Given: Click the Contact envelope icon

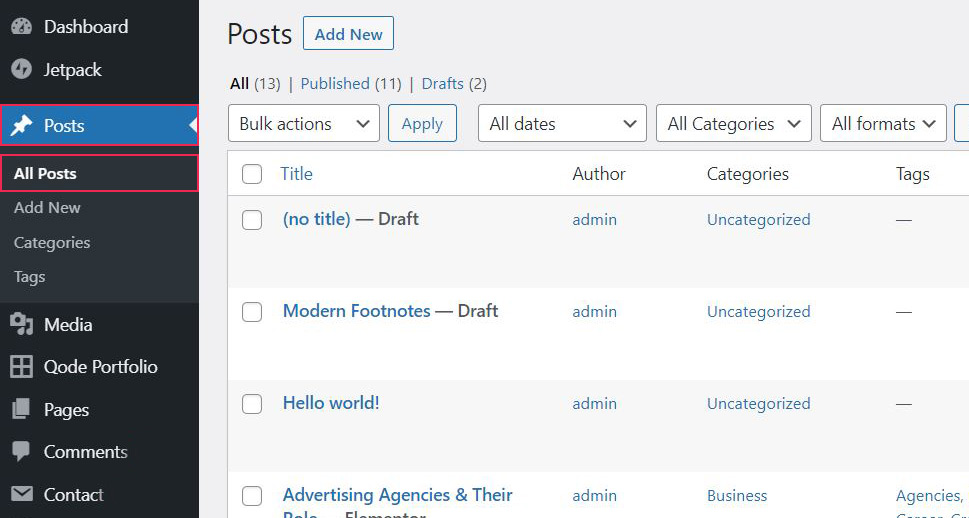Looking at the screenshot, I should (22, 494).
